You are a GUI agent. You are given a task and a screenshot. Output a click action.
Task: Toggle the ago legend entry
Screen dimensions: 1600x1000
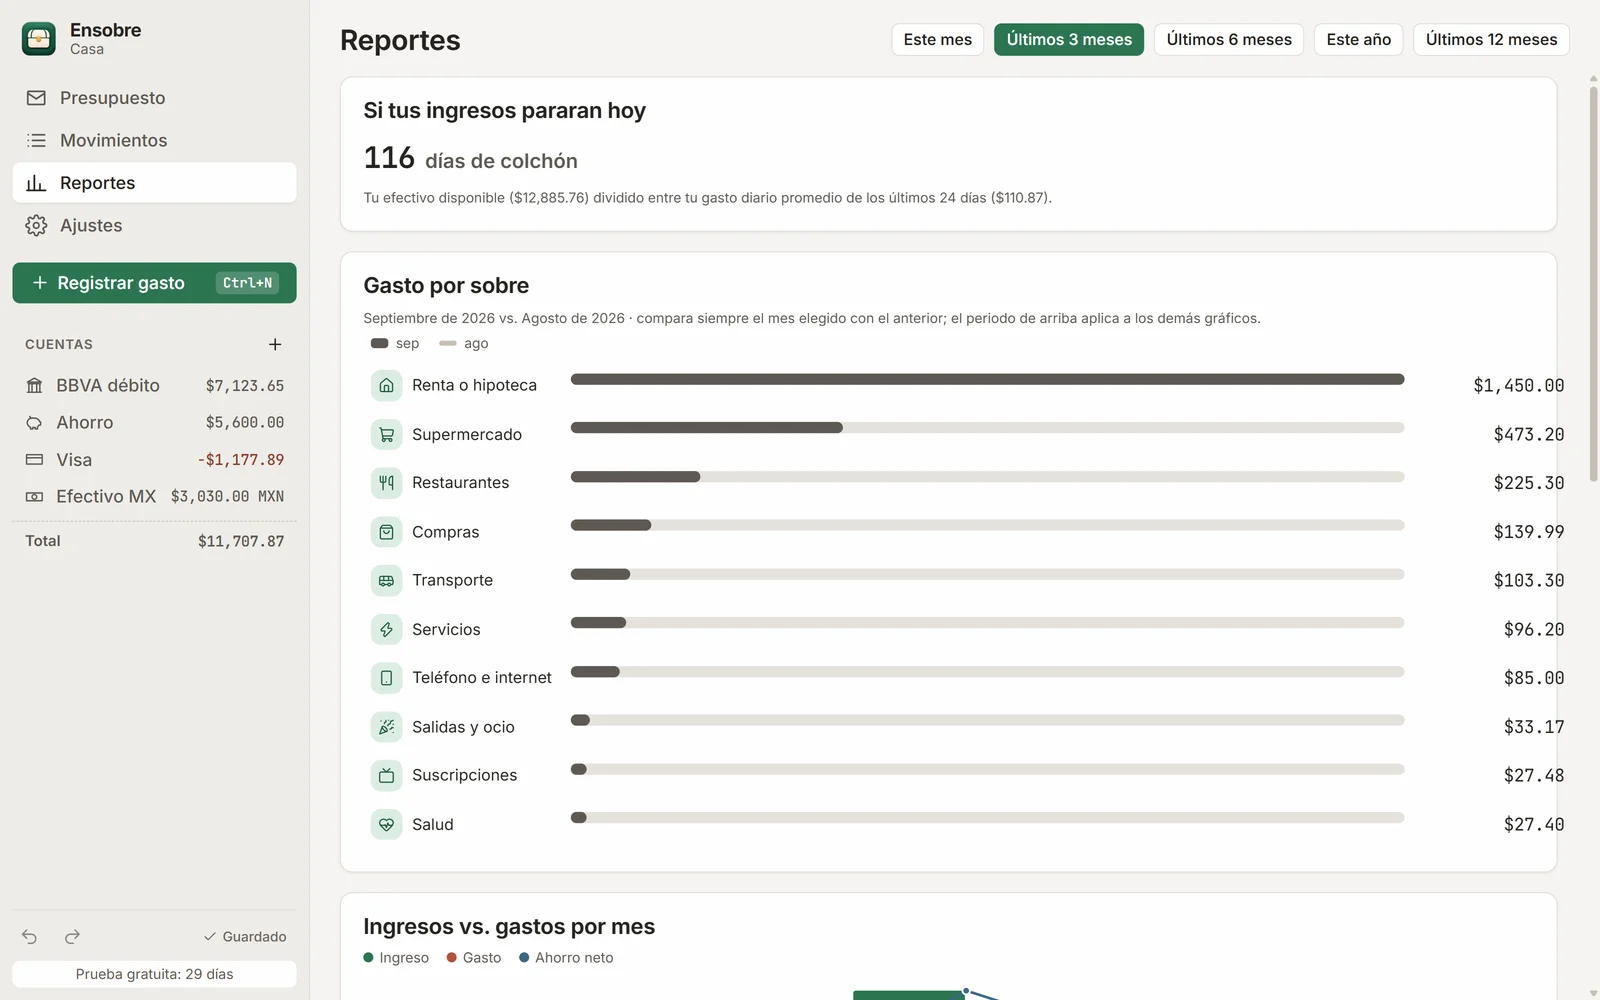click(x=464, y=343)
